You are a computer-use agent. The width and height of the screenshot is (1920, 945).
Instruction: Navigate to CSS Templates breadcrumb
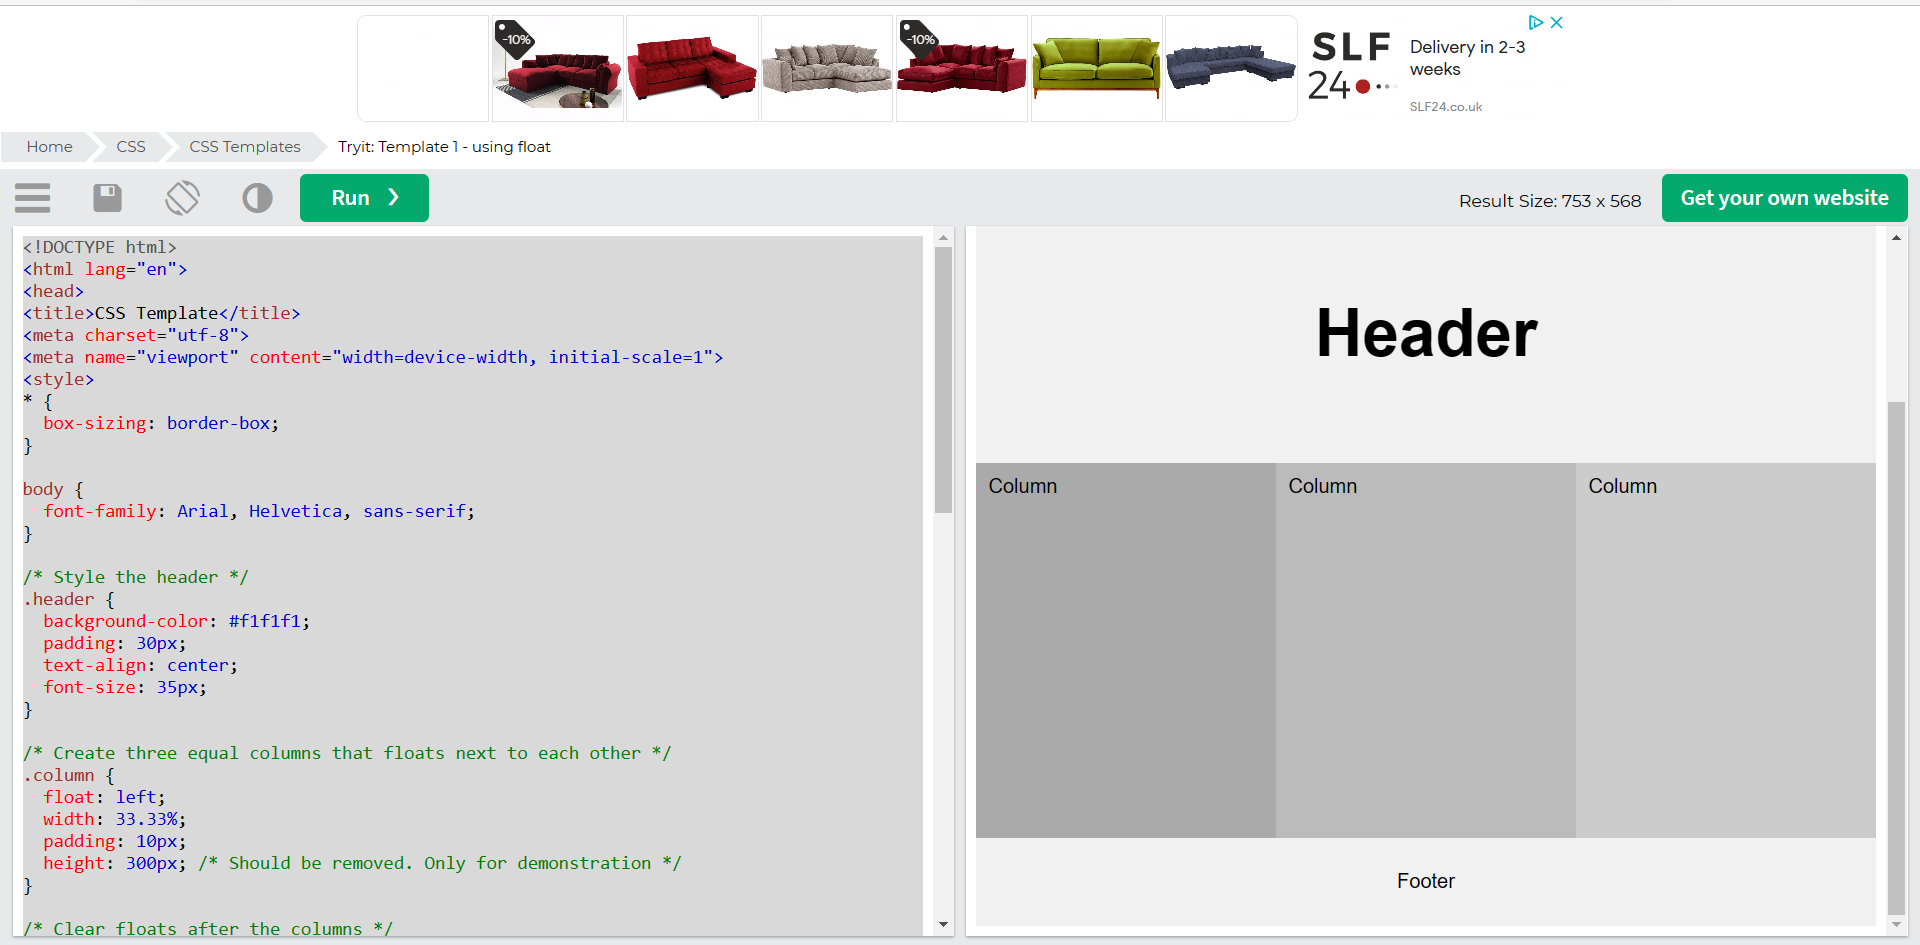tap(245, 147)
